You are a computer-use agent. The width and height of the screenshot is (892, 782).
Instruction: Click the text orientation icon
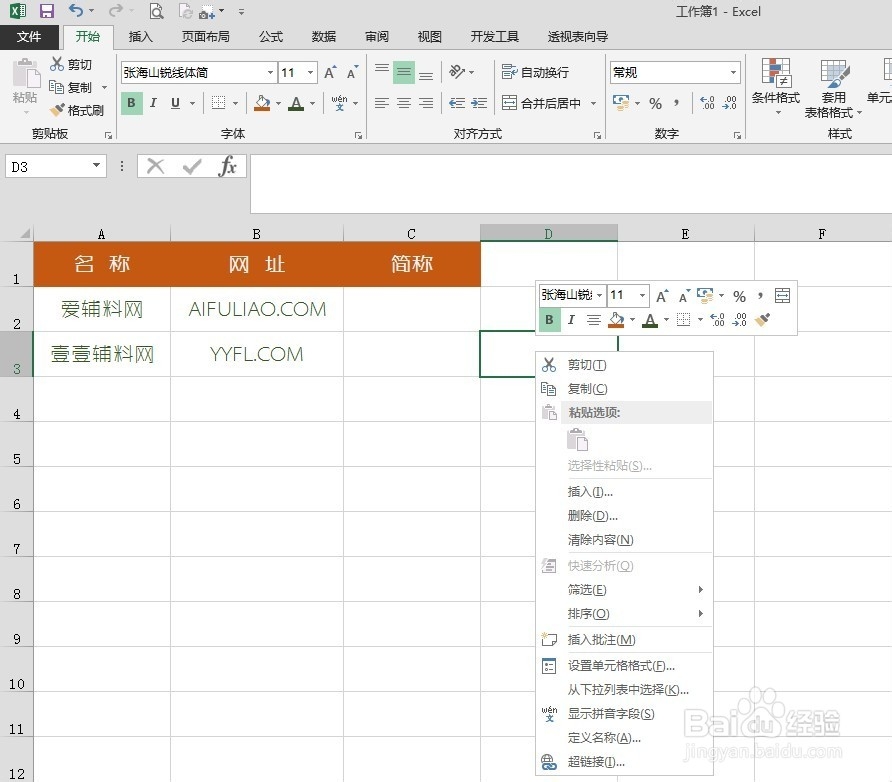pyautogui.click(x=457, y=72)
